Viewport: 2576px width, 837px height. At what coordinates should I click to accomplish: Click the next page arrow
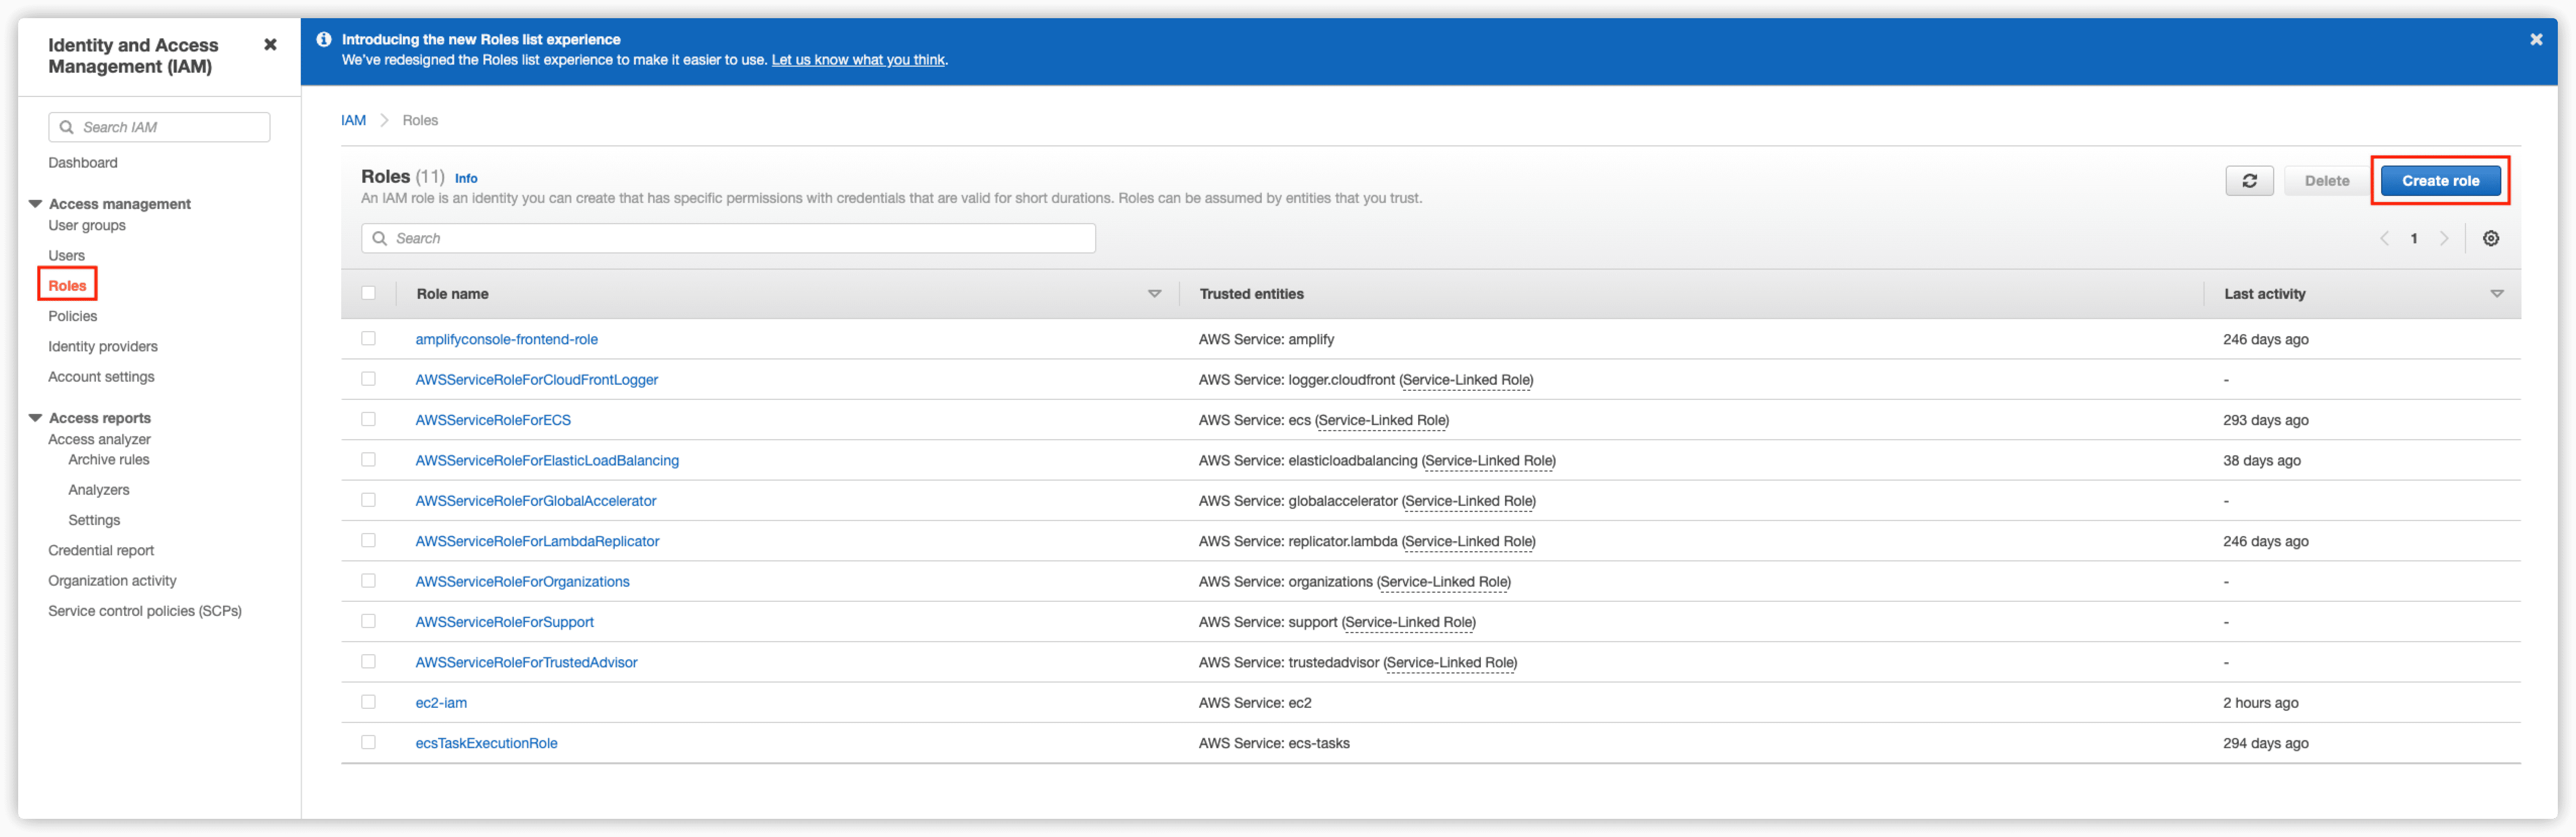[2445, 238]
